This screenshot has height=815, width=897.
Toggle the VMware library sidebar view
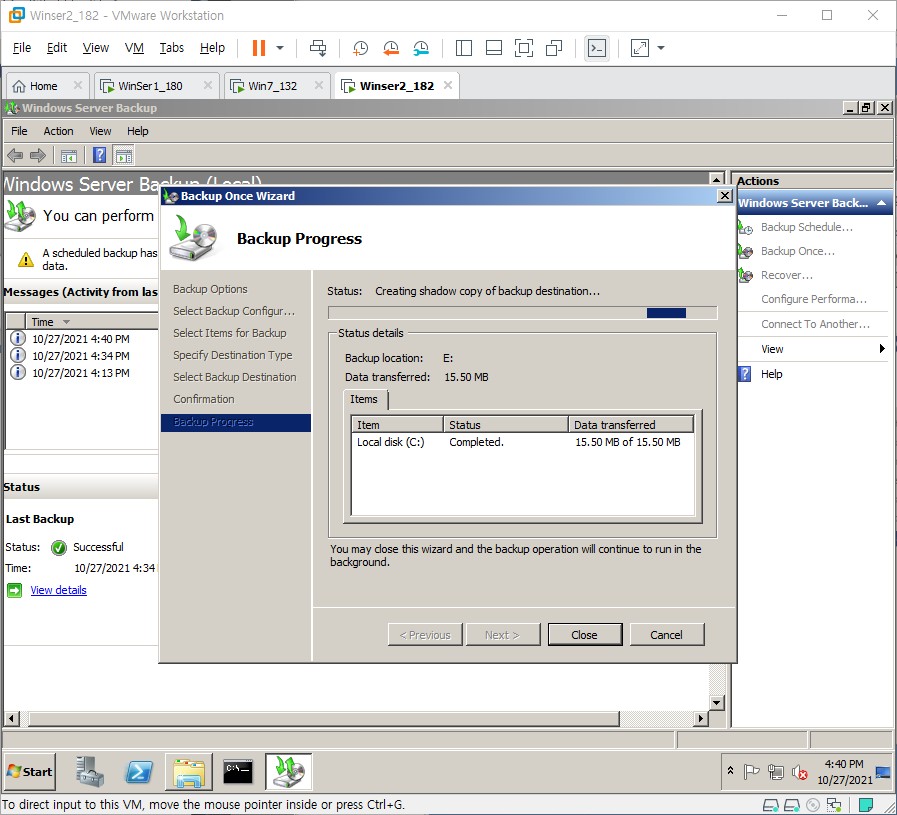coord(463,48)
